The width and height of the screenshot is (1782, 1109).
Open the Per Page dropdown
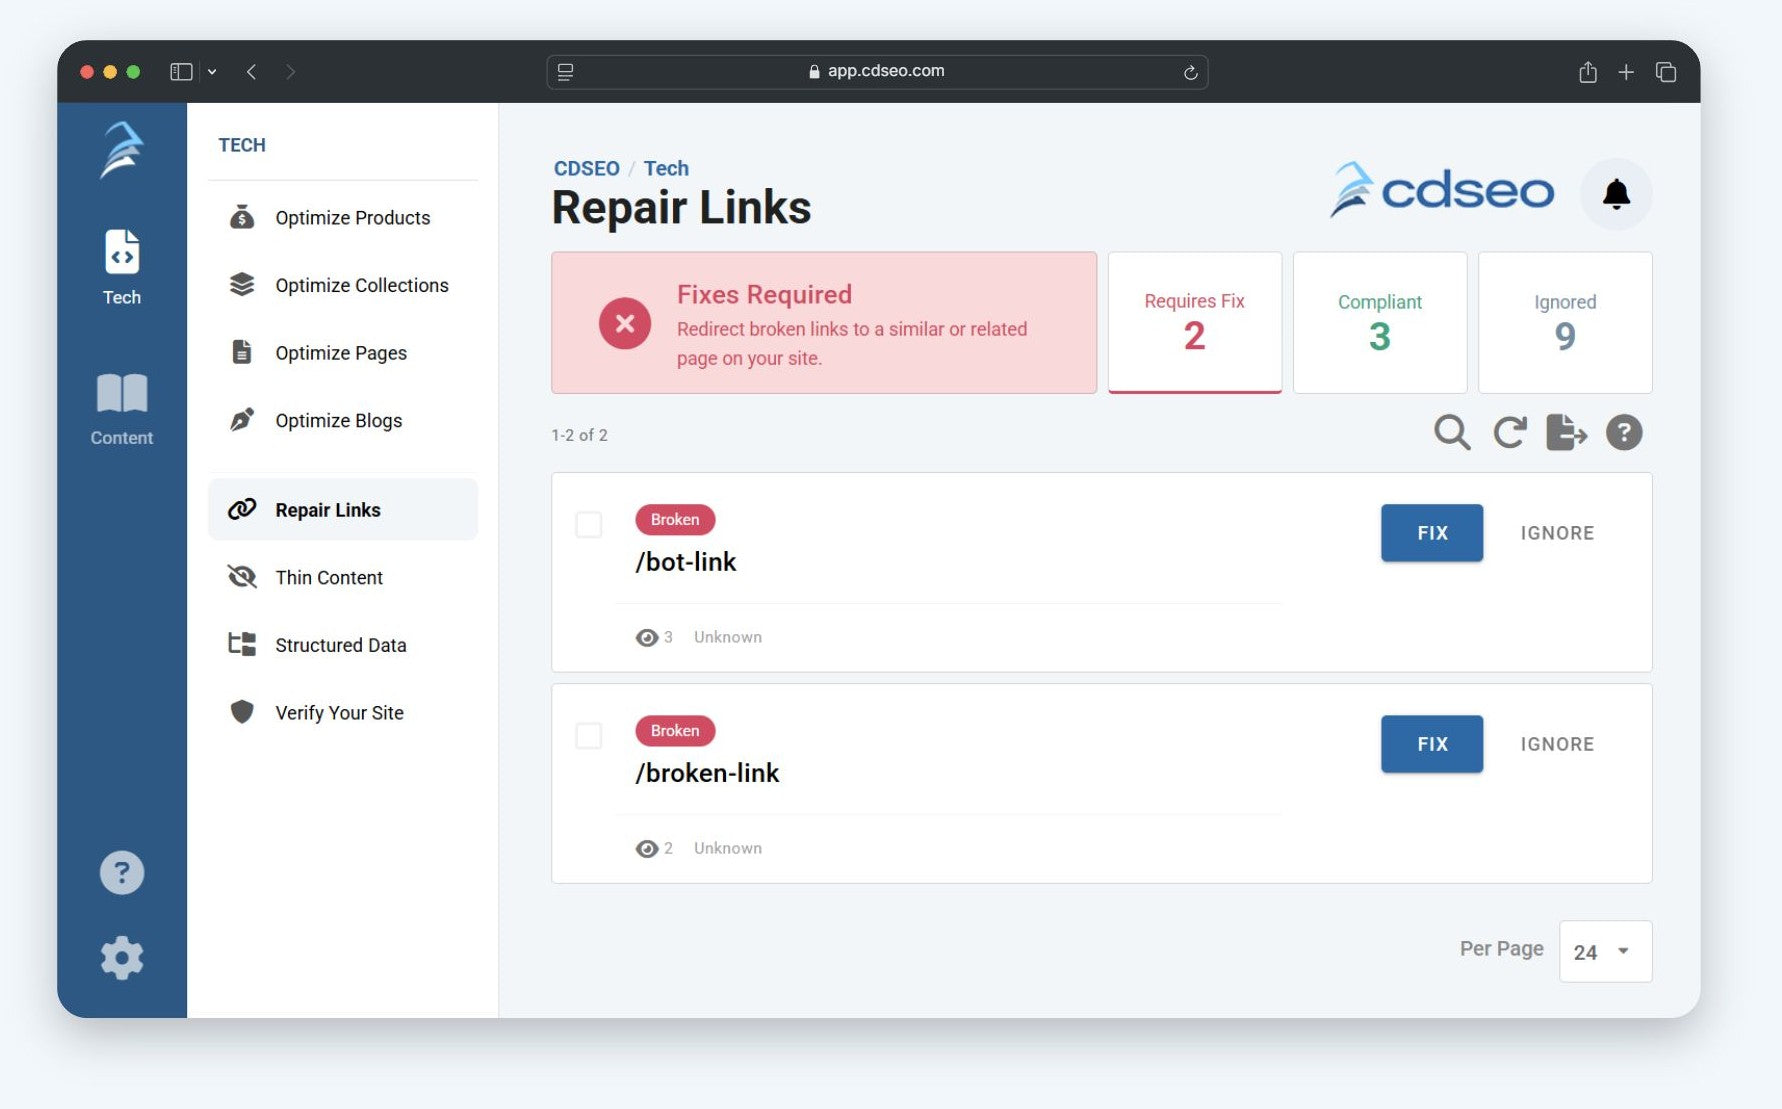1604,951
